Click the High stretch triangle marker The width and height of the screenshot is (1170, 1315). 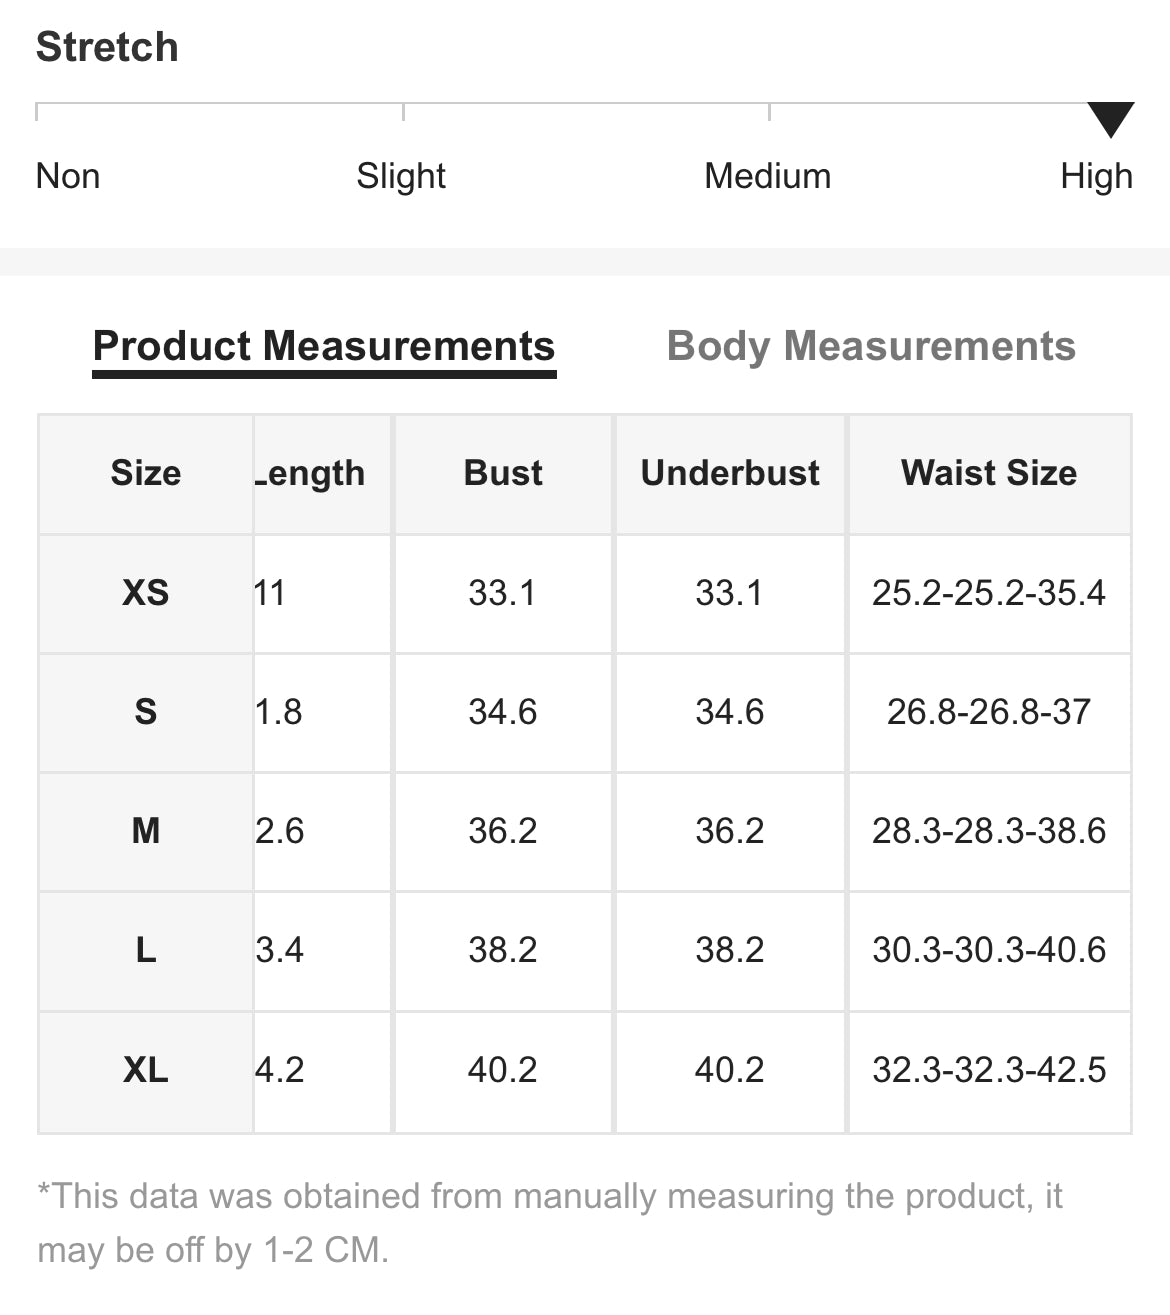1110,119
